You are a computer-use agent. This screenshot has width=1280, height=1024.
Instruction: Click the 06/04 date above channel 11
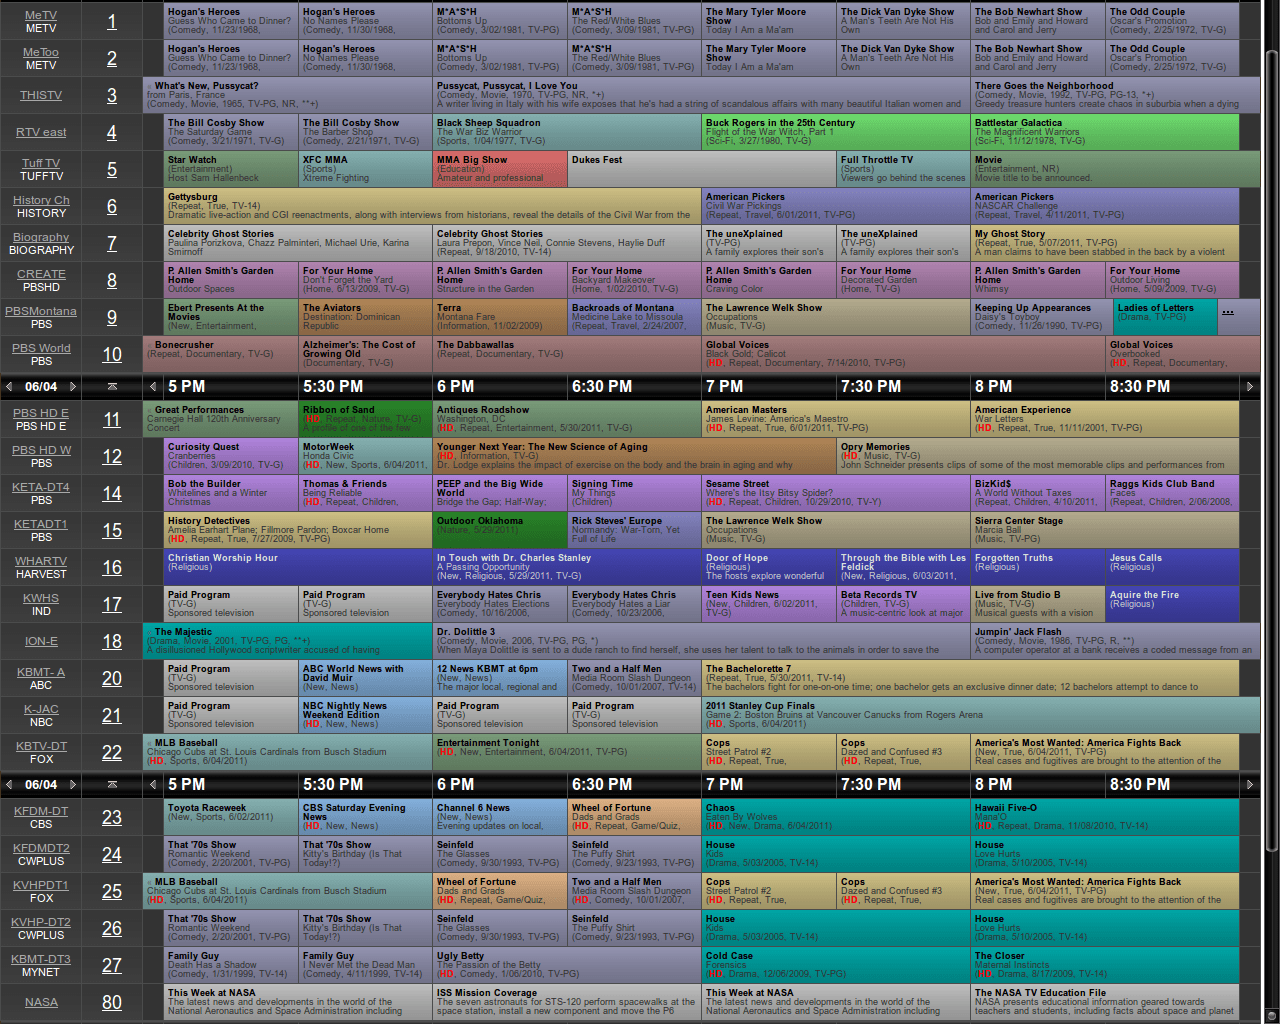pos(41,386)
